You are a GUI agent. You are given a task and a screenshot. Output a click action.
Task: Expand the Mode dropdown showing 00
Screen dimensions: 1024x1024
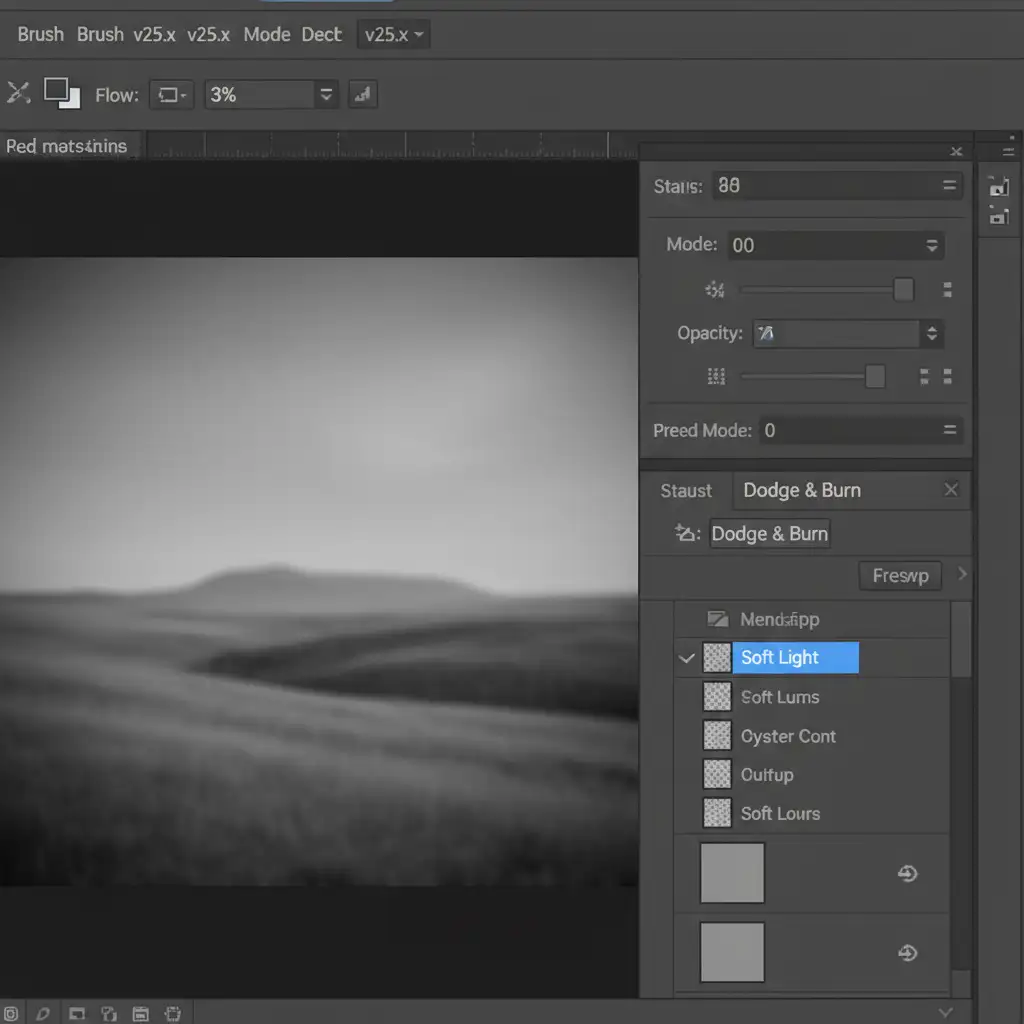(x=931, y=245)
